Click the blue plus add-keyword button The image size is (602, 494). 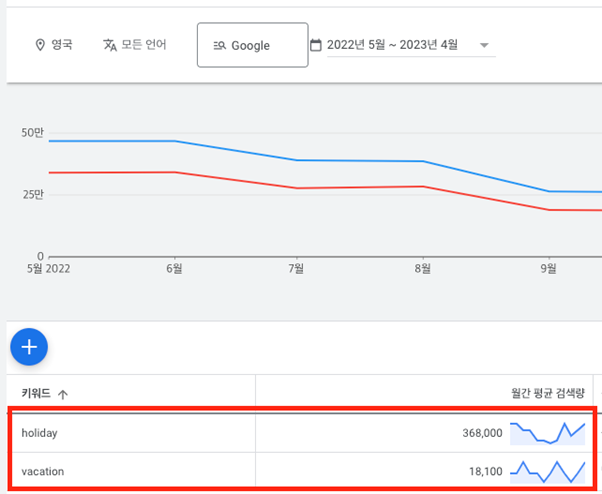pyautogui.click(x=29, y=347)
